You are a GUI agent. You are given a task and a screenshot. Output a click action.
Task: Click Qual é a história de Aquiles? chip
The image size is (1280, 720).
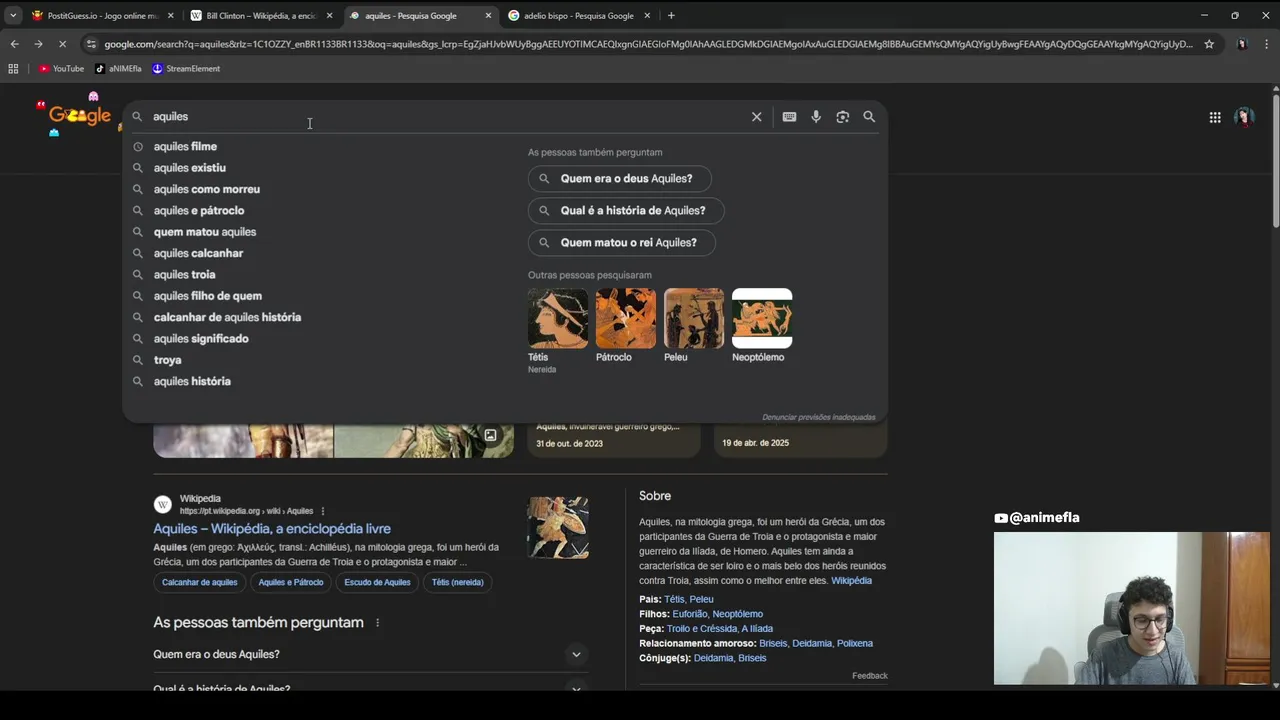pyautogui.click(x=626, y=211)
